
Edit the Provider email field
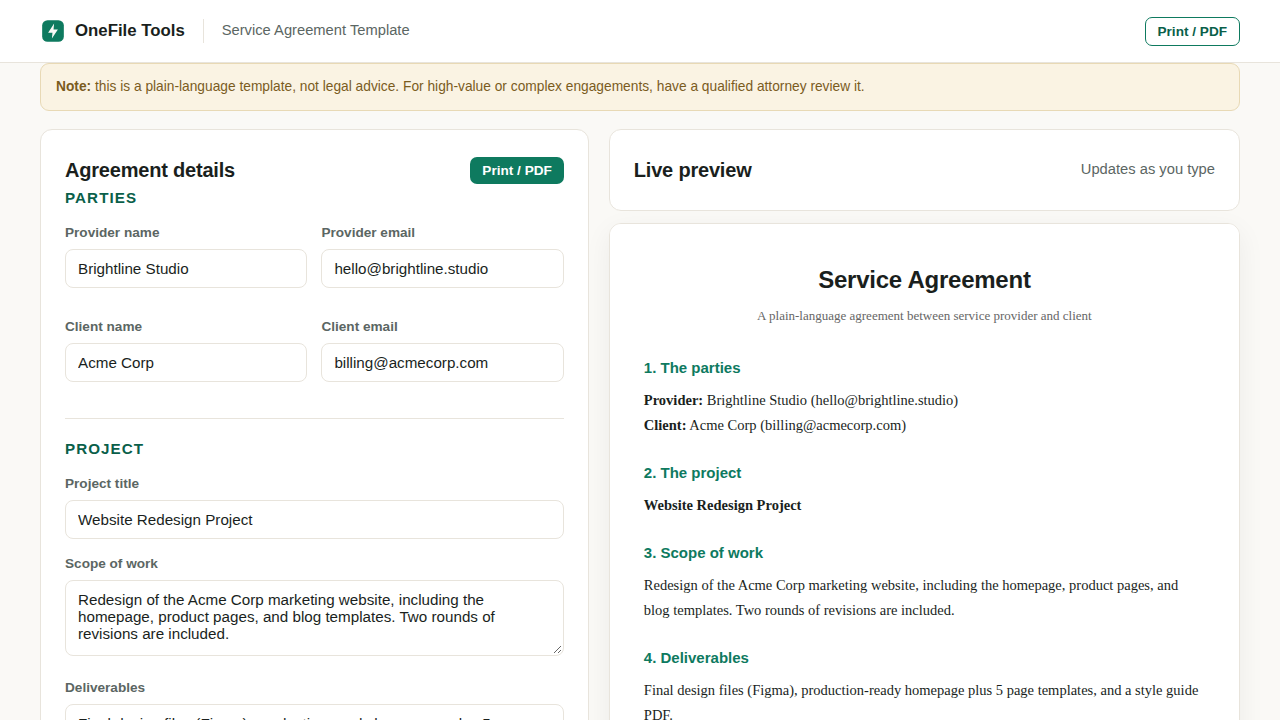(x=442, y=268)
